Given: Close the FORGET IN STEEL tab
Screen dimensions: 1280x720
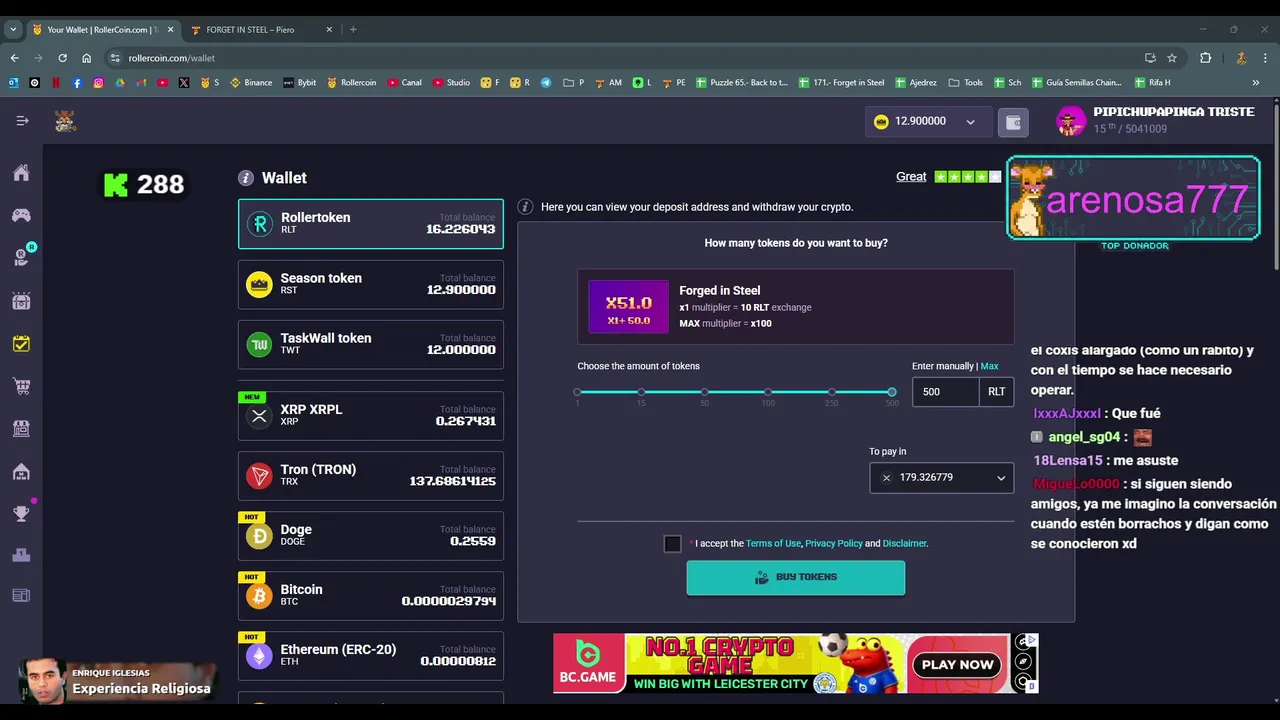Looking at the screenshot, I should pos(329,30).
